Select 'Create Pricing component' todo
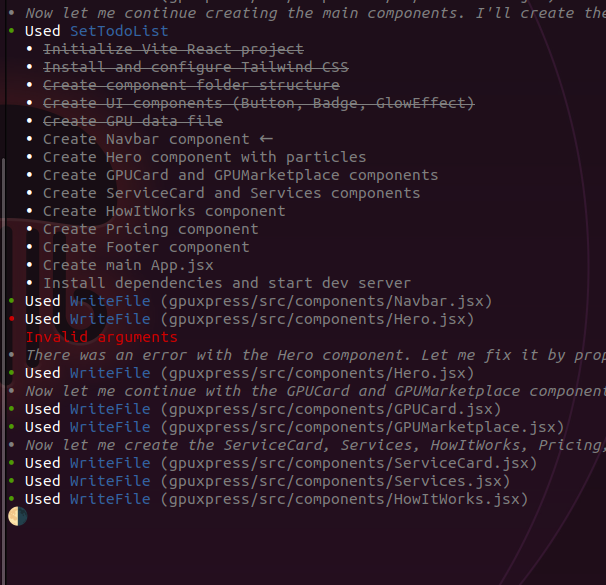 pos(151,229)
